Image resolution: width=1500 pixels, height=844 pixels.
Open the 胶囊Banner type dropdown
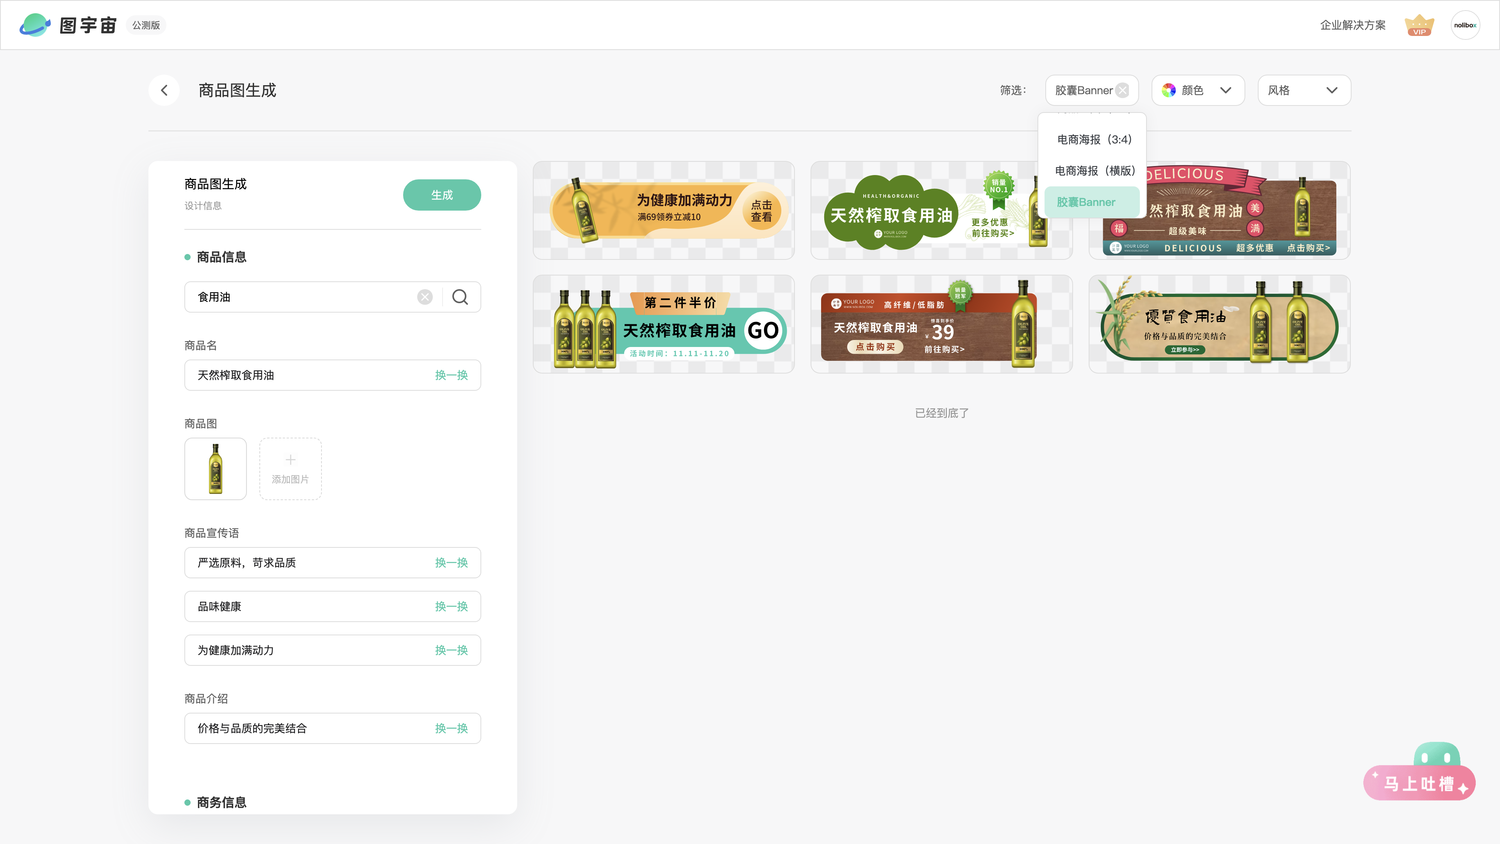tap(1092, 90)
